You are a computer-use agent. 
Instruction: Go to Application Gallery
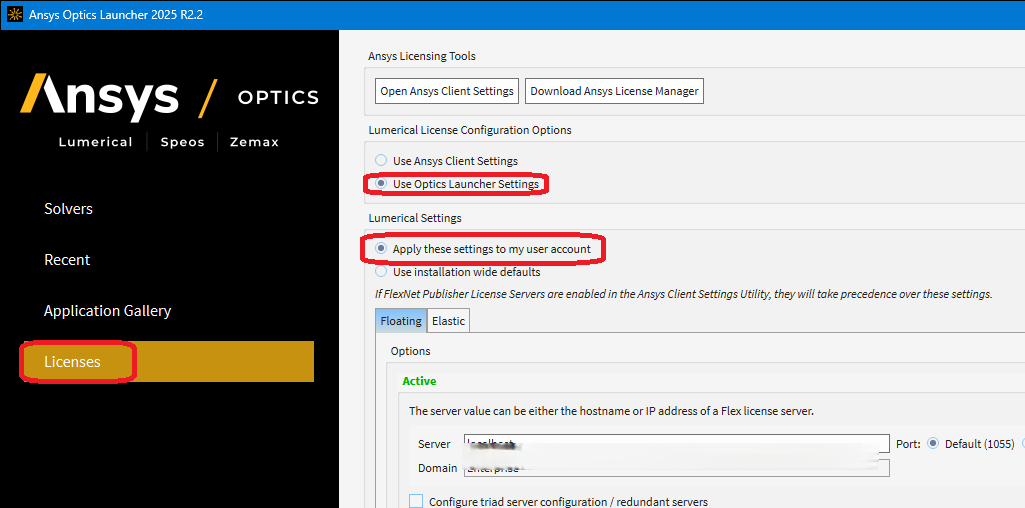[107, 311]
